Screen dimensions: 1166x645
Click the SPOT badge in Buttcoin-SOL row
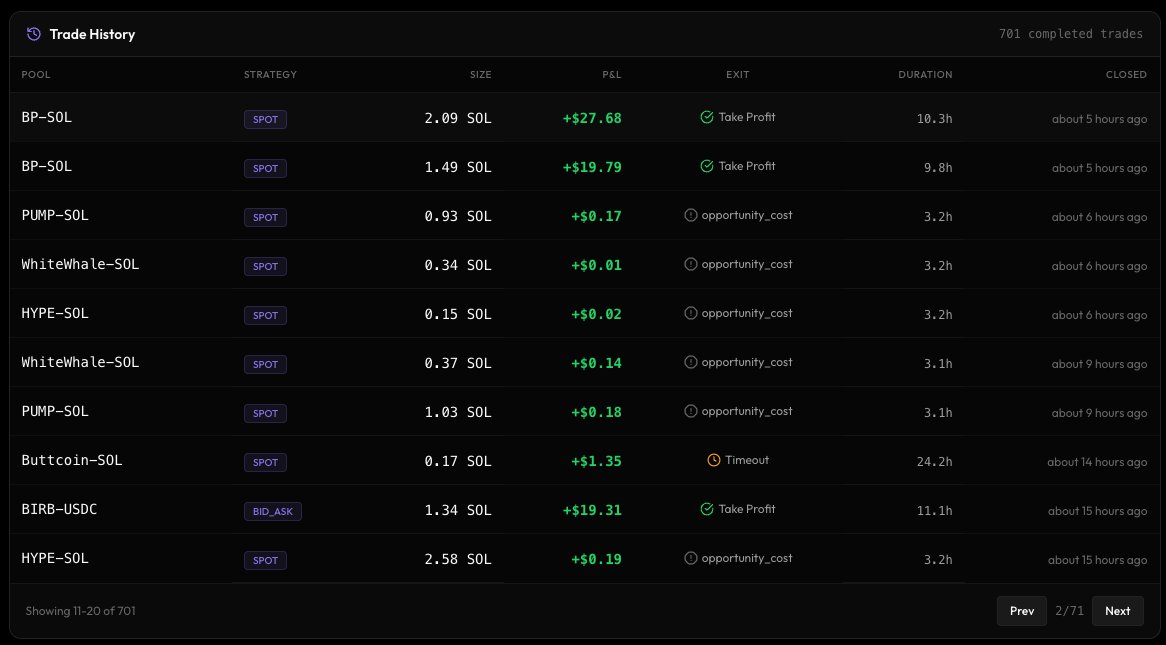[x=265, y=463]
